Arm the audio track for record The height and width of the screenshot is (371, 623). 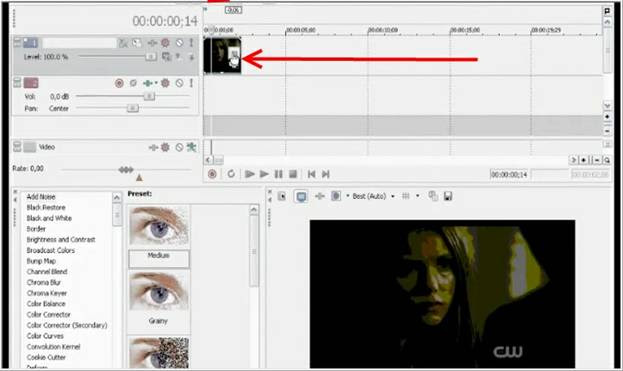tap(119, 83)
